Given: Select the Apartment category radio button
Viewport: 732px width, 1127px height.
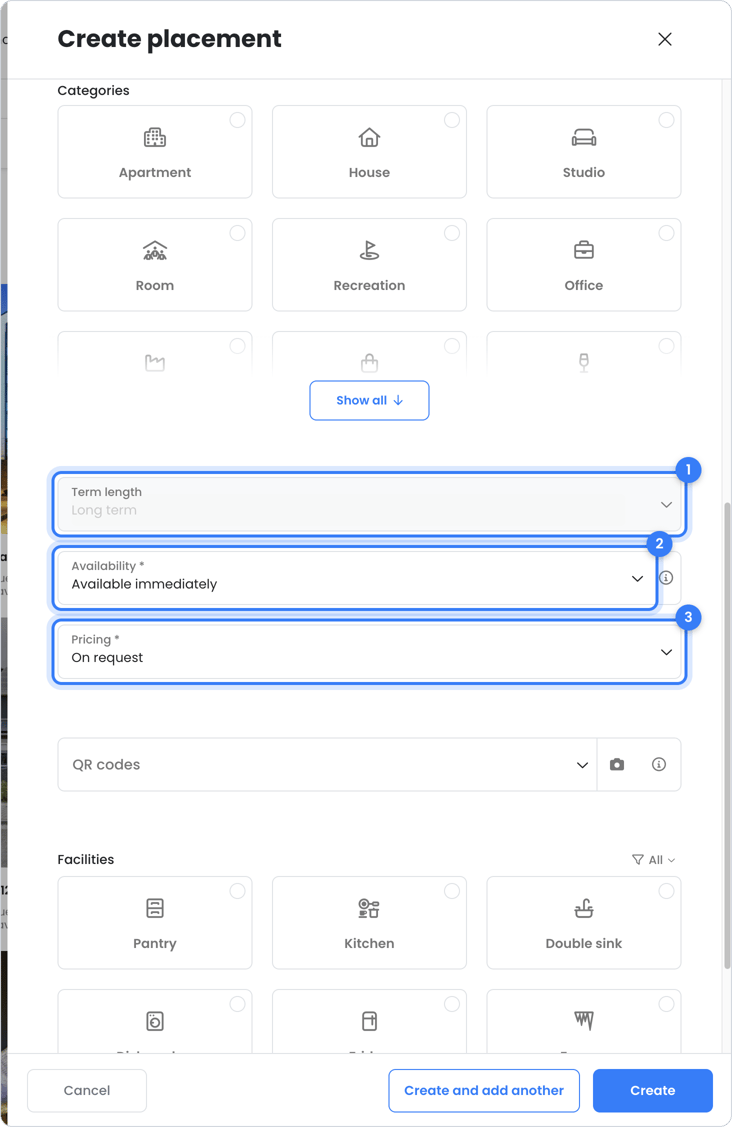Looking at the screenshot, I should click(237, 120).
